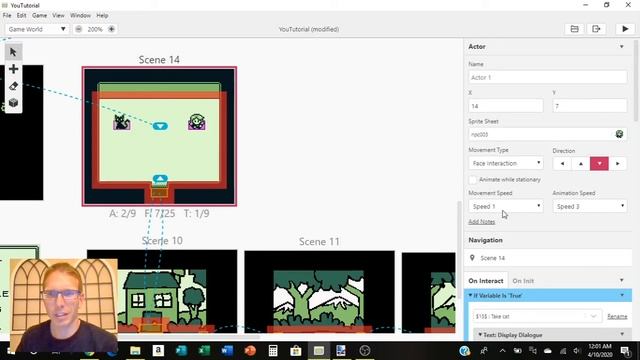This screenshot has height=360, width=640.
Task: Open Publisher from the taskbar
Action: coord(181,351)
